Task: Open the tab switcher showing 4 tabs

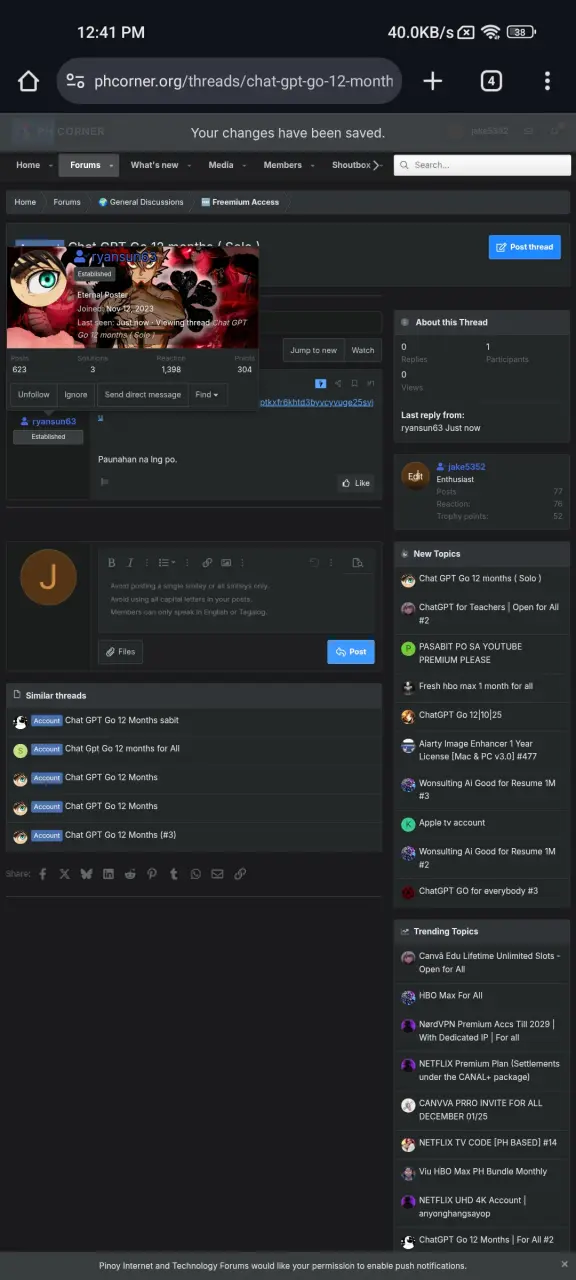Action: coord(491,81)
